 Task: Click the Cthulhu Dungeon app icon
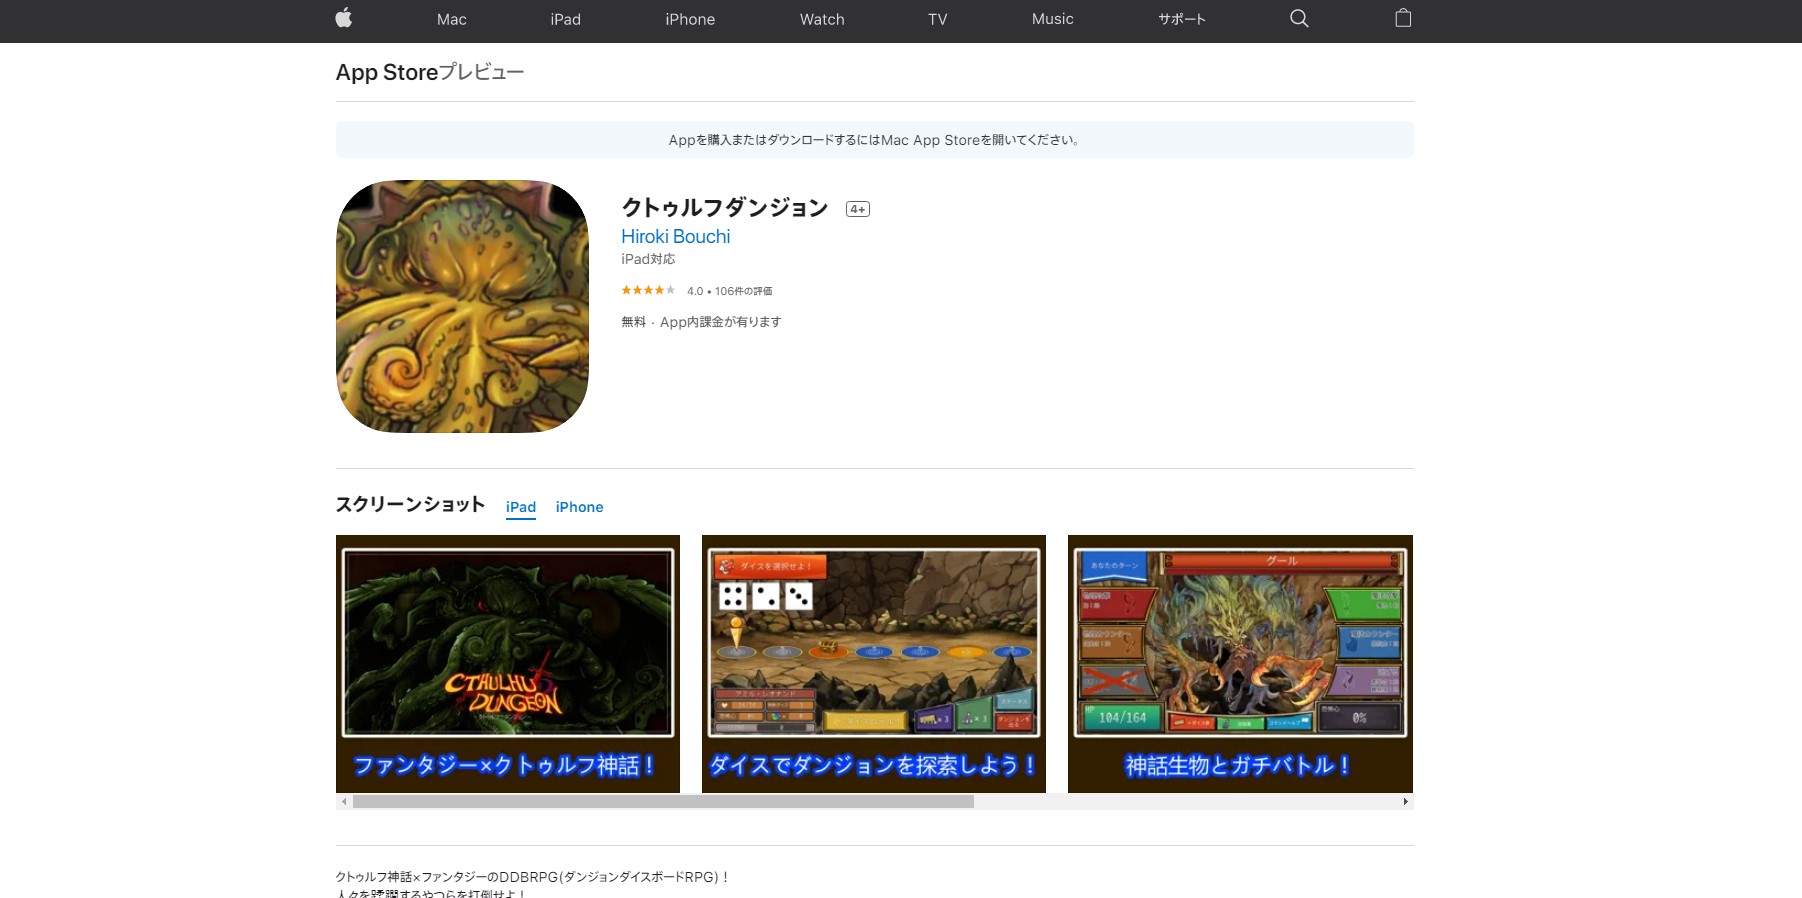pos(462,306)
